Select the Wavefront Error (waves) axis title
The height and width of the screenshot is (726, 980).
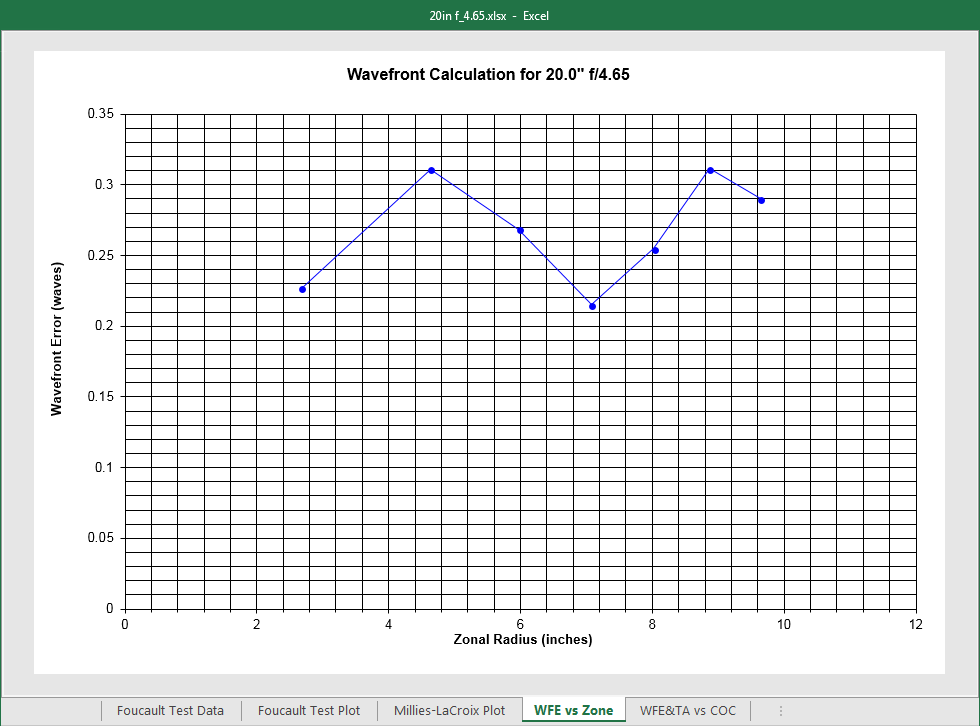(57, 340)
